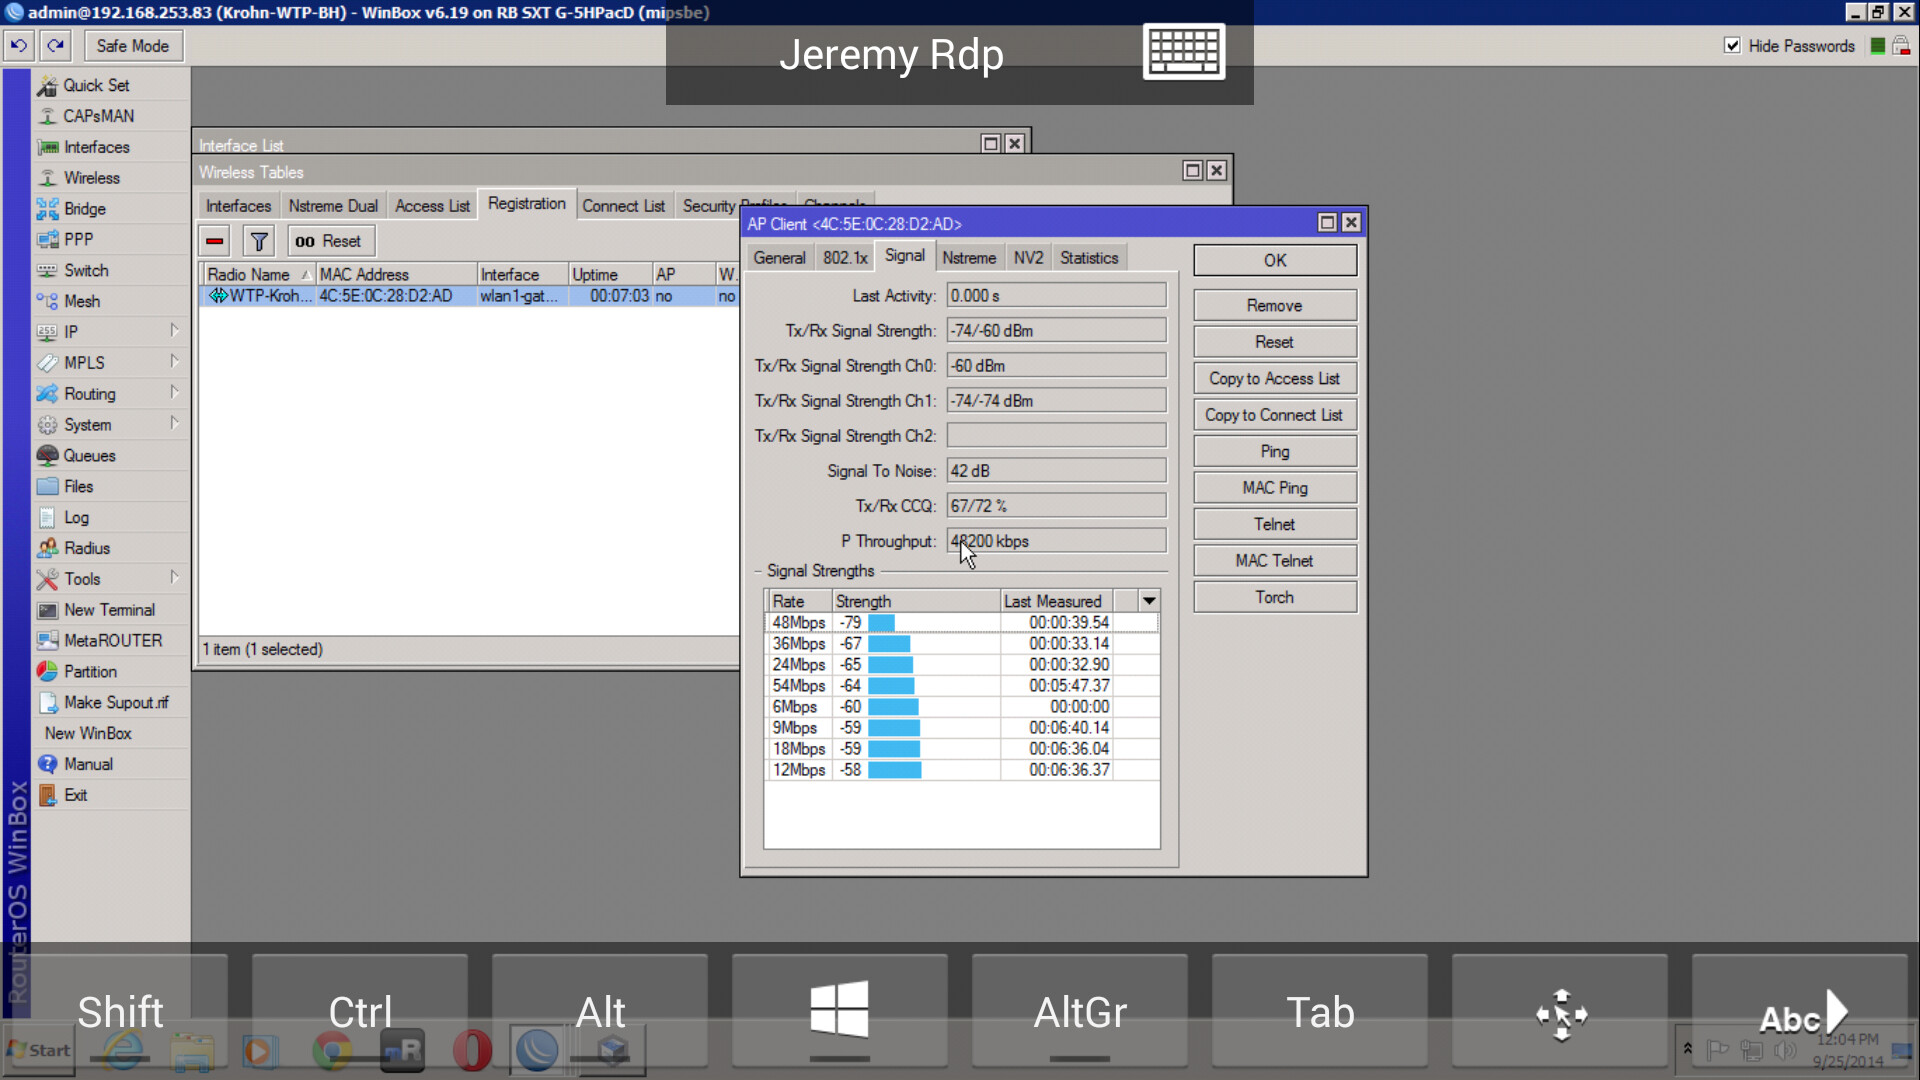Switch to the Nstreme tab in AP Client dialog
Screen dimensions: 1920x1080
[x=968, y=257]
